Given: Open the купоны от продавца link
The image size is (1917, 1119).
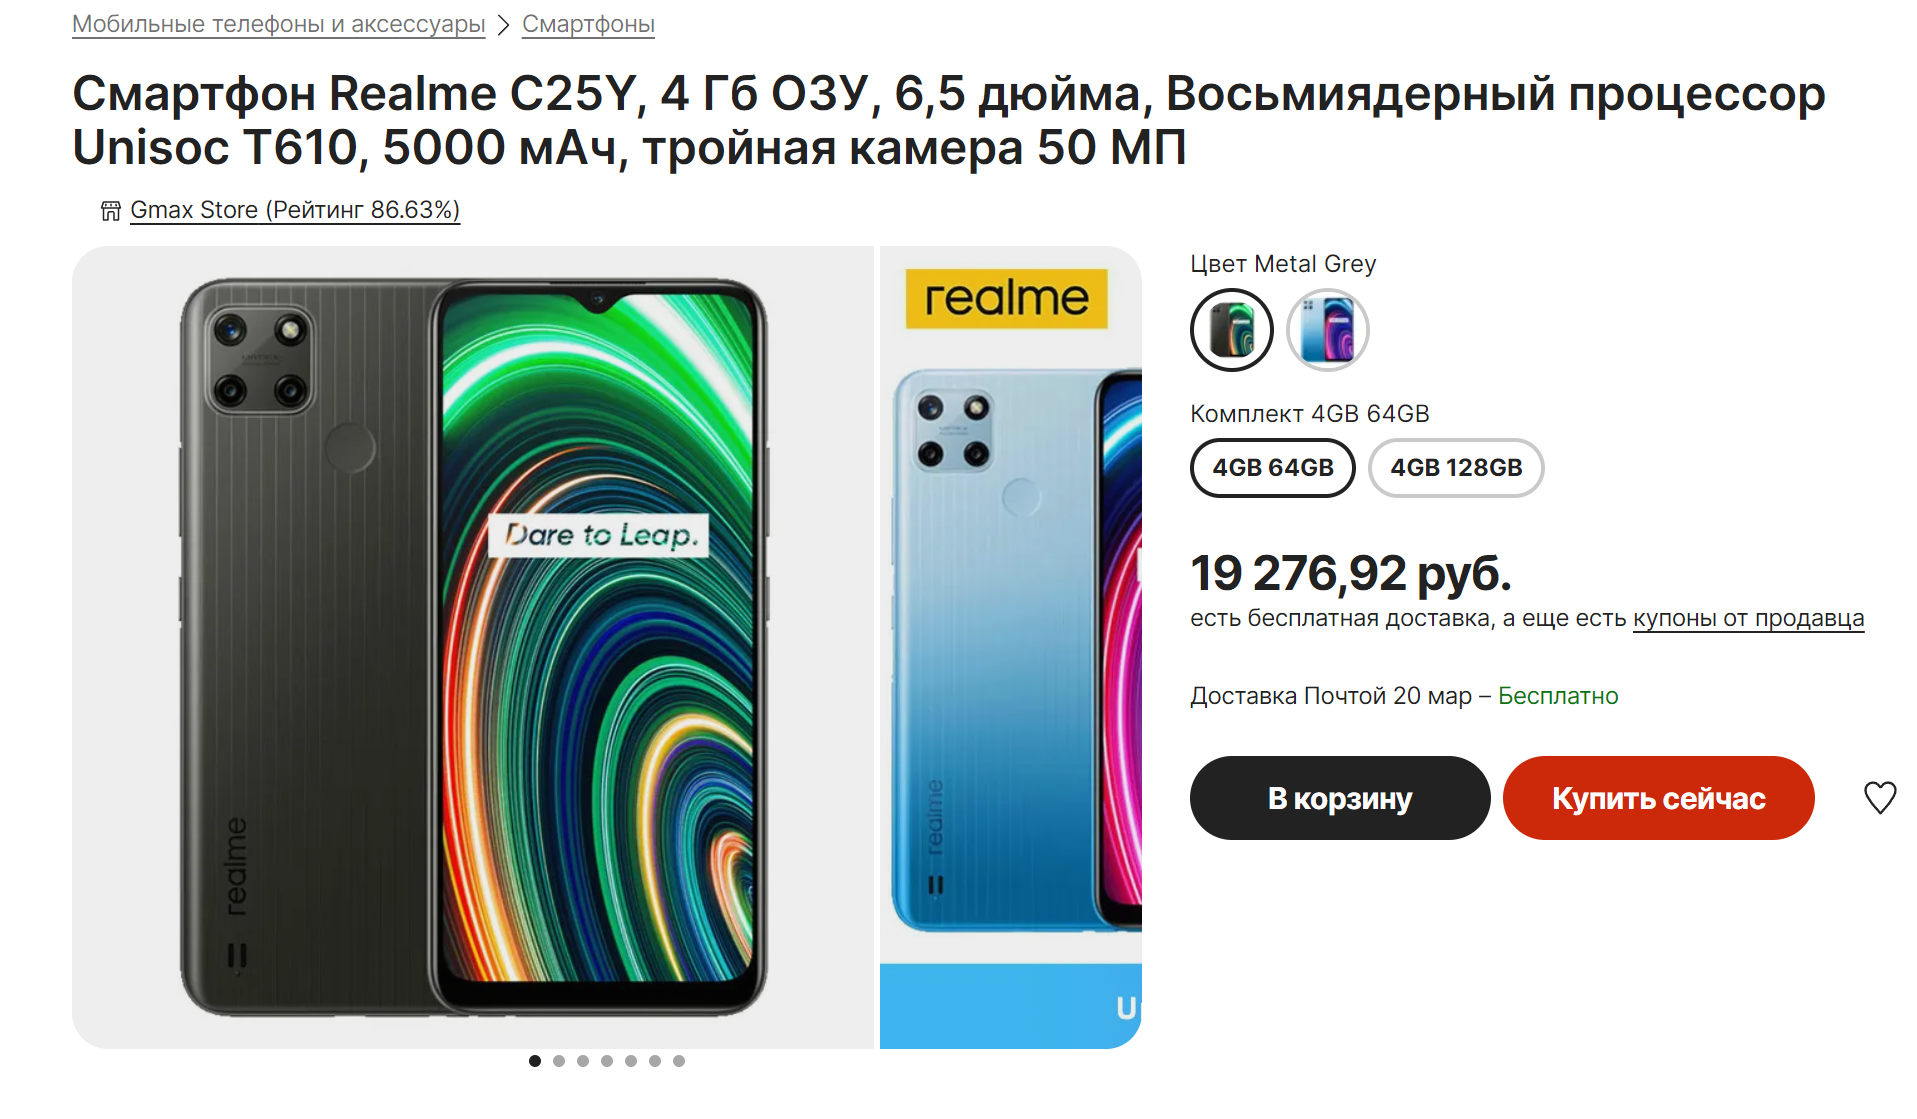Looking at the screenshot, I should coord(1748,618).
